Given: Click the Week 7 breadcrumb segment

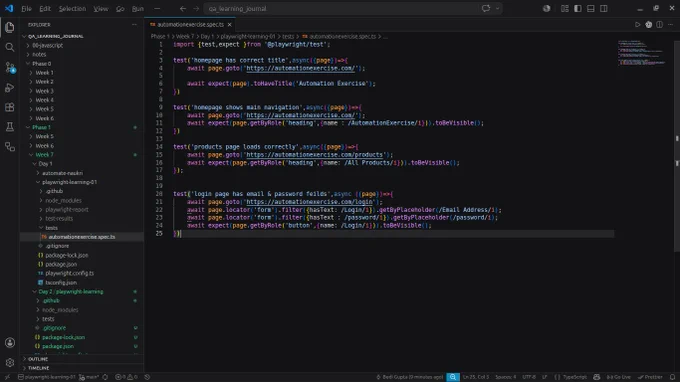Looking at the screenshot, I should point(185,36).
